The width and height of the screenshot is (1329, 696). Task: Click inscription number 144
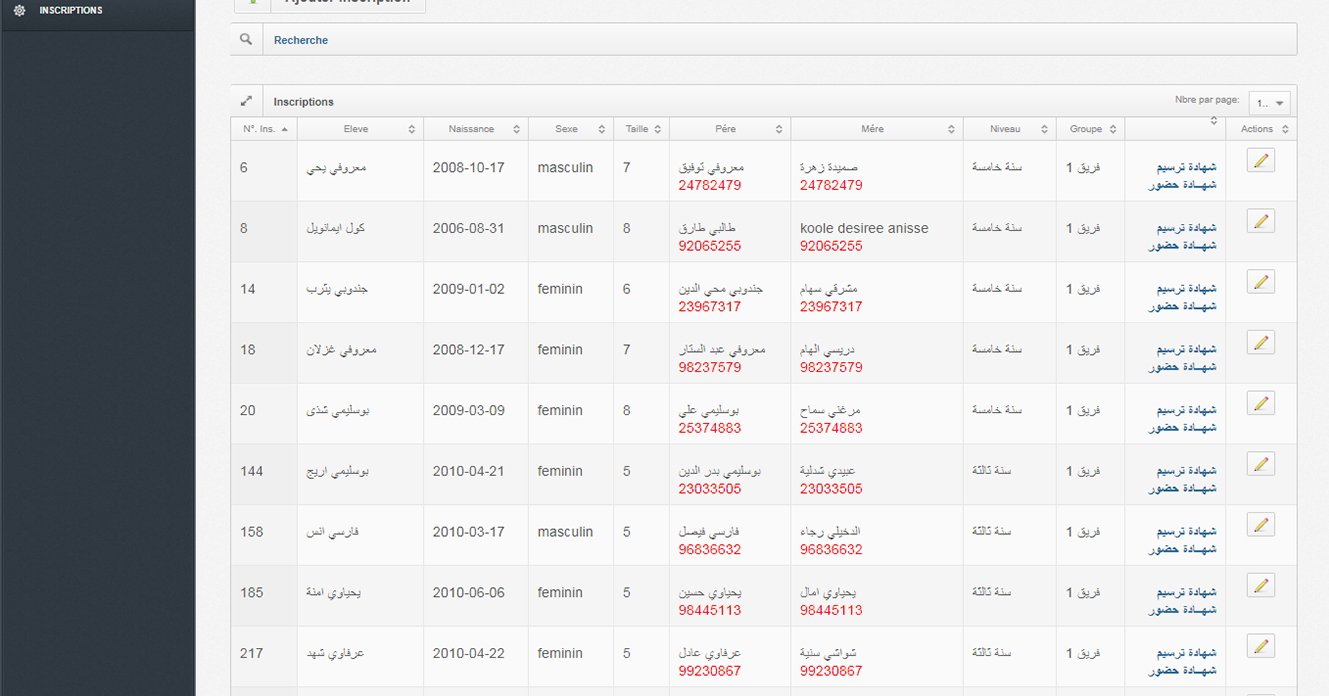click(252, 471)
